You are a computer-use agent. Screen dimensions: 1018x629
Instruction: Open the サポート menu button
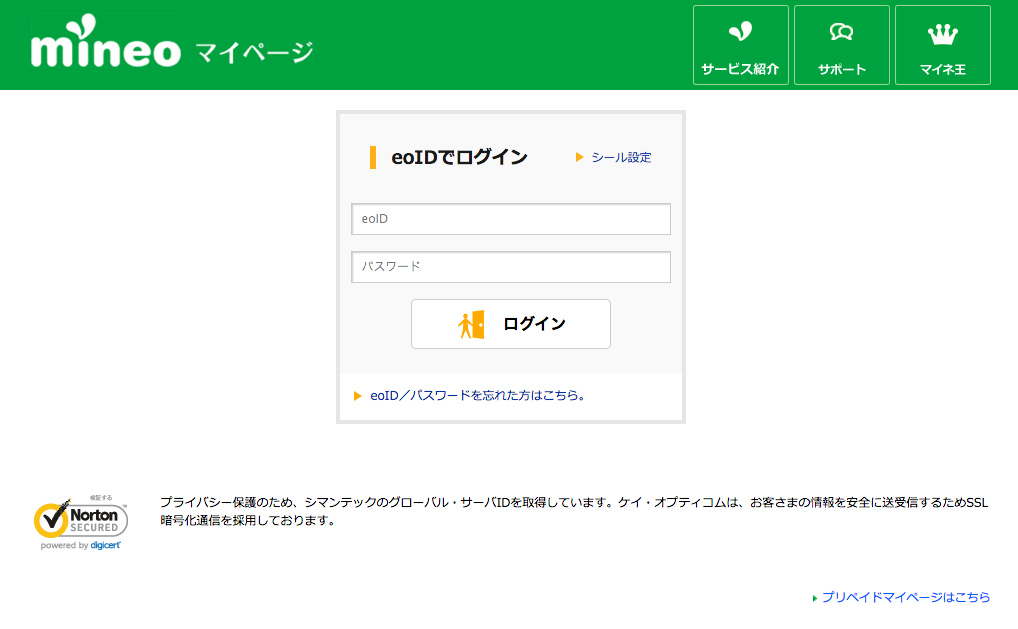pyautogui.click(x=842, y=45)
